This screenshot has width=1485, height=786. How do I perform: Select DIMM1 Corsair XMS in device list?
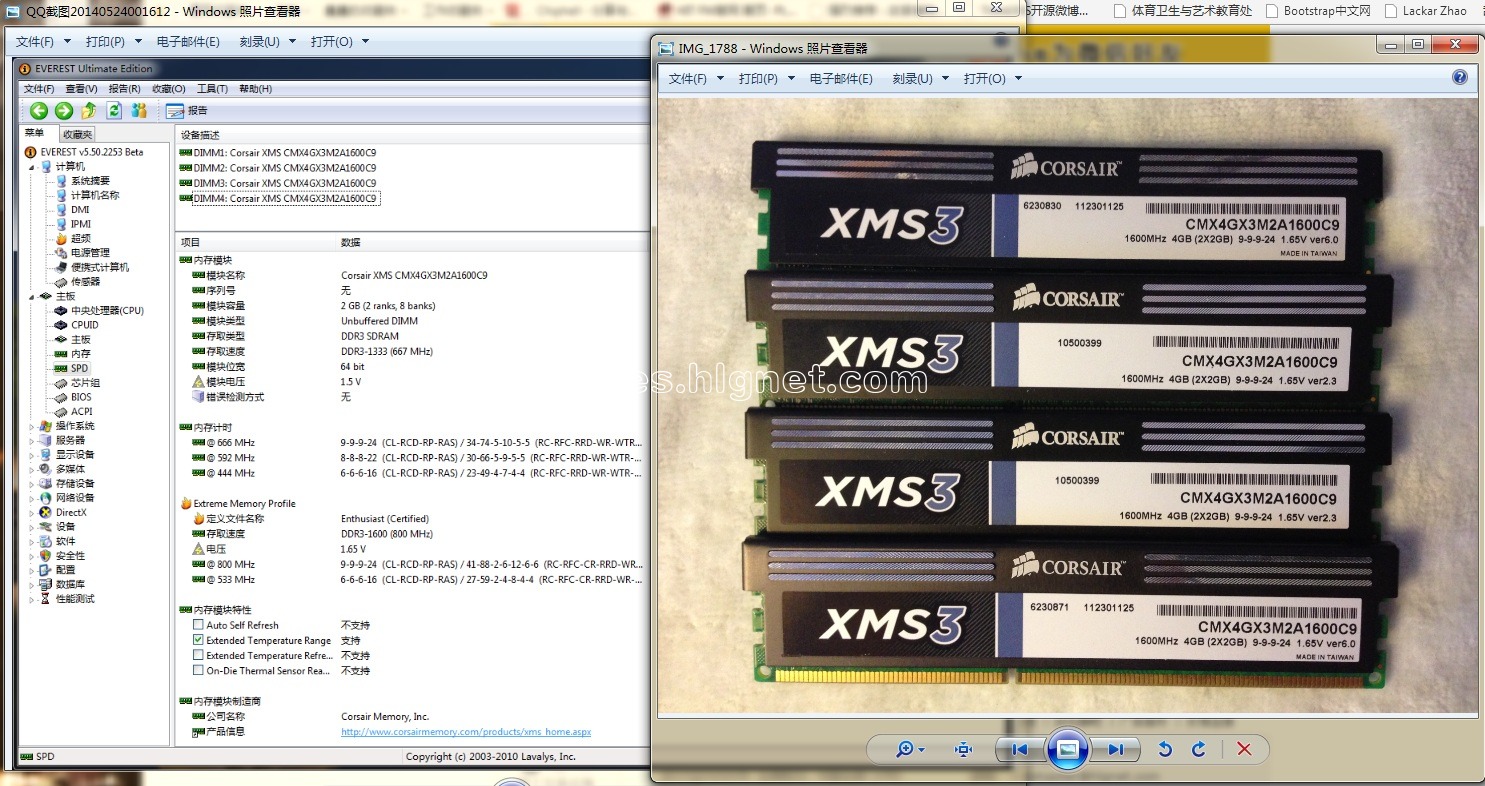[x=278, y=153]
